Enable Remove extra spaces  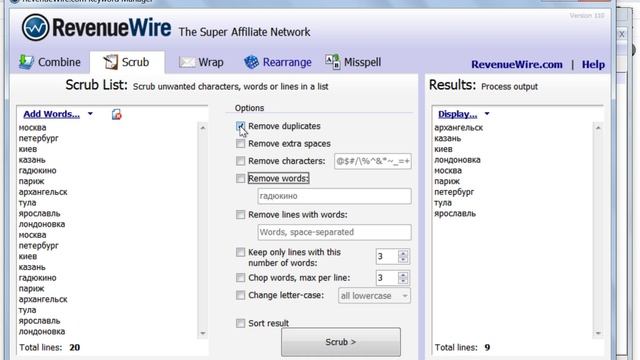point(240,144)
